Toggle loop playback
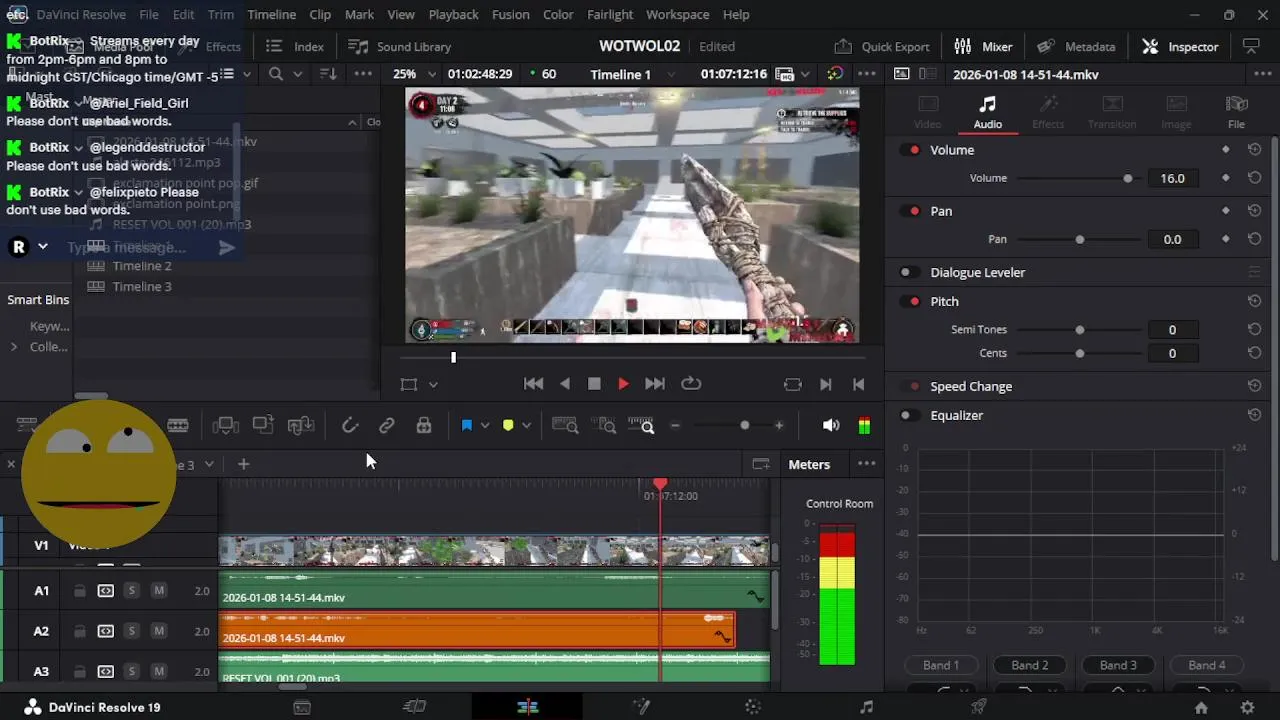The height and width of the screenshot is (720, 1280). (691, 384)
